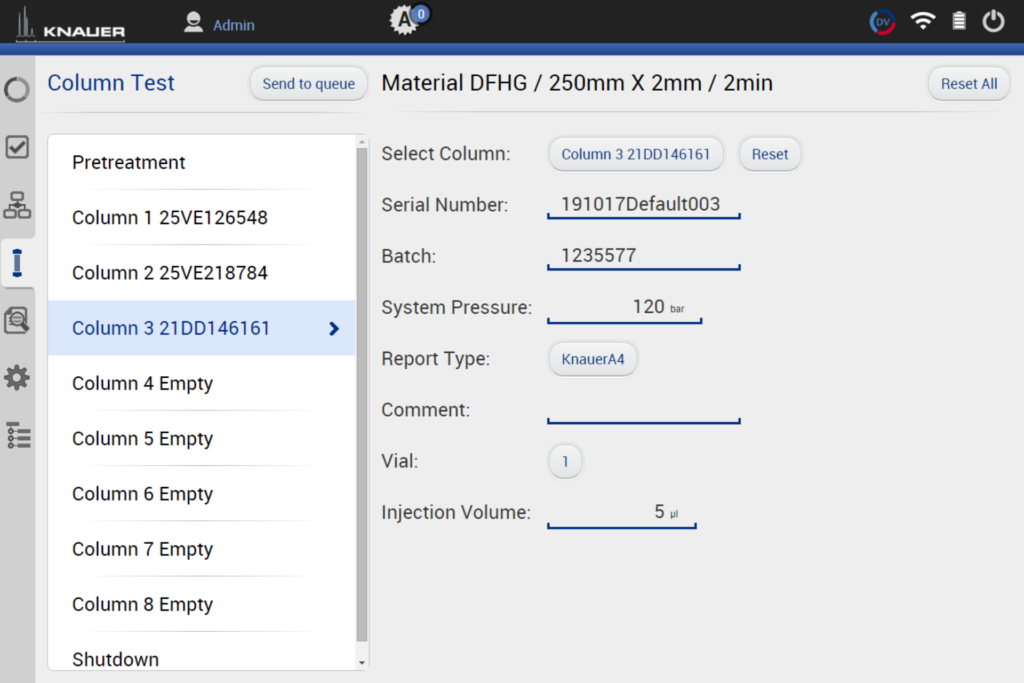Select Column 8 Empty
This screenshot has width=1024, height=683.
(x=202, y=604)
